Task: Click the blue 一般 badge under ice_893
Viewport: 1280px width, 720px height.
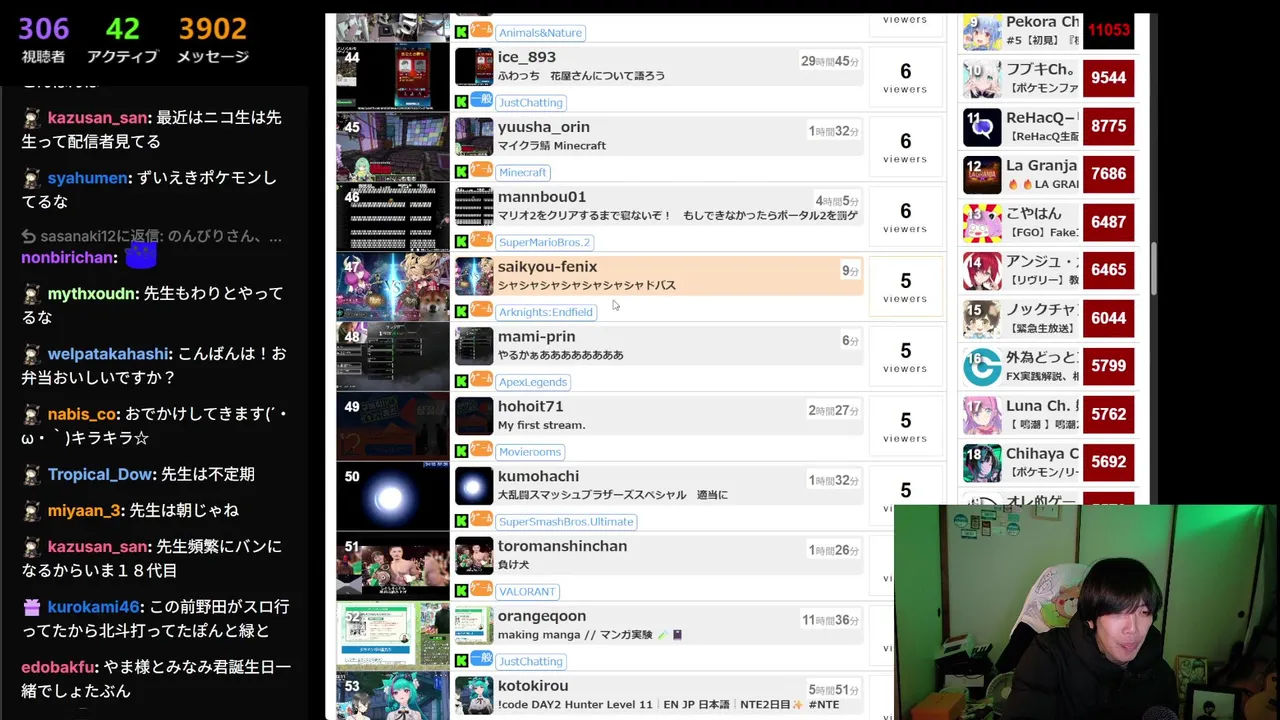Action: (481, 100)
